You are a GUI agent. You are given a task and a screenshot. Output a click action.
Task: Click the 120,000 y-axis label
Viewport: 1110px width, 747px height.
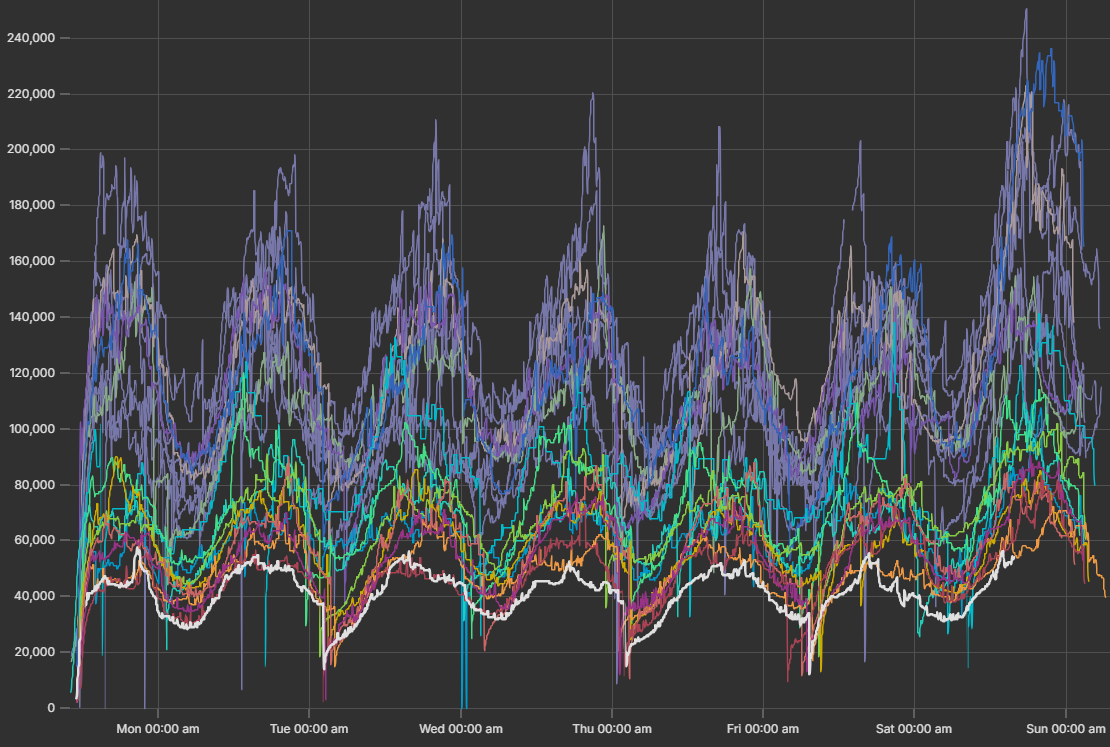click(x=31, y=373)
